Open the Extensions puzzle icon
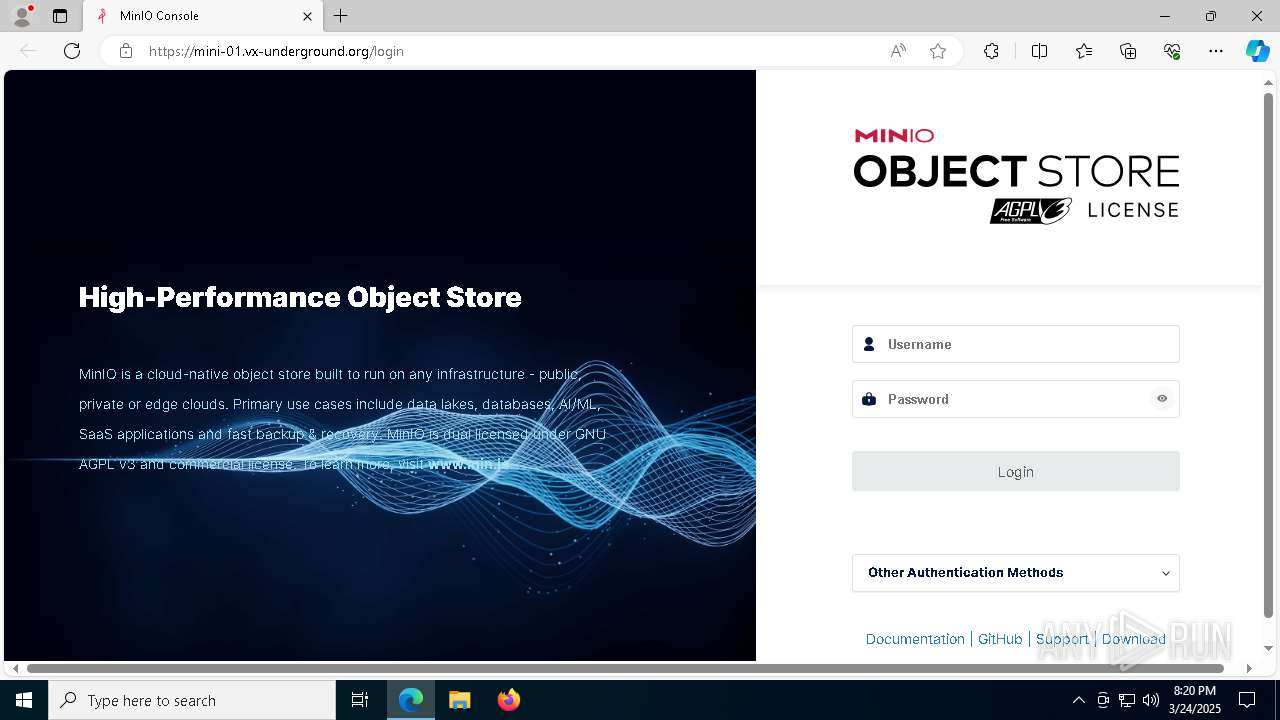Viewport: 1280px width, 720px height. click(x=991, y=51)
